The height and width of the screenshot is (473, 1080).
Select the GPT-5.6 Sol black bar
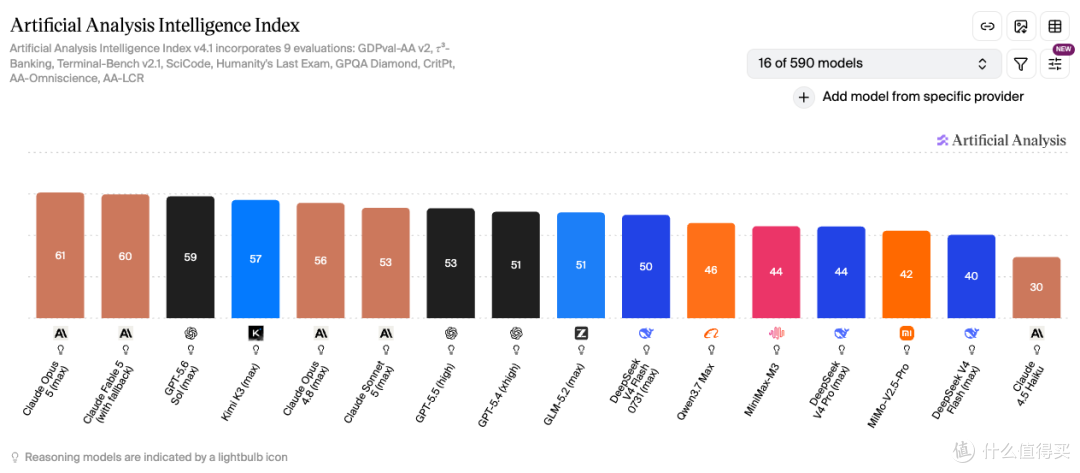point(190,257)
